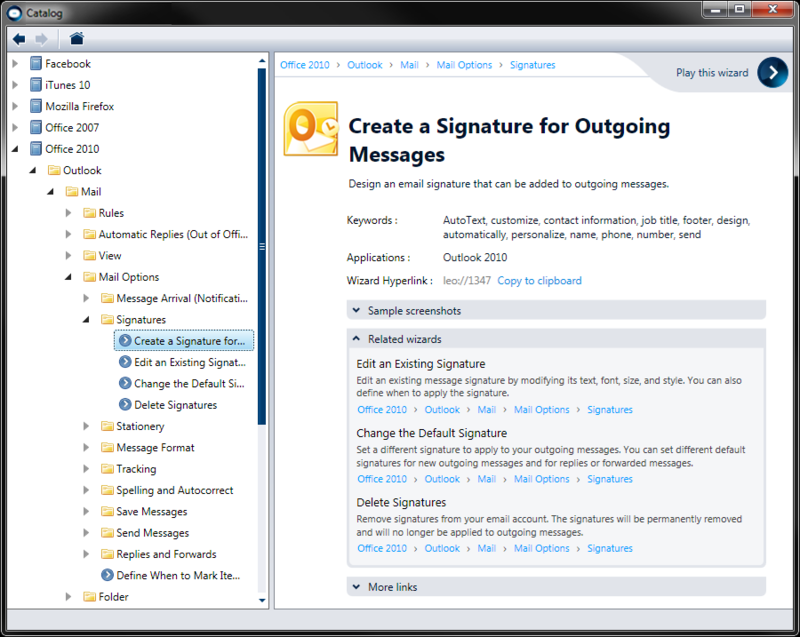Expand the More links section
The image size is (800, 637).
556,587
